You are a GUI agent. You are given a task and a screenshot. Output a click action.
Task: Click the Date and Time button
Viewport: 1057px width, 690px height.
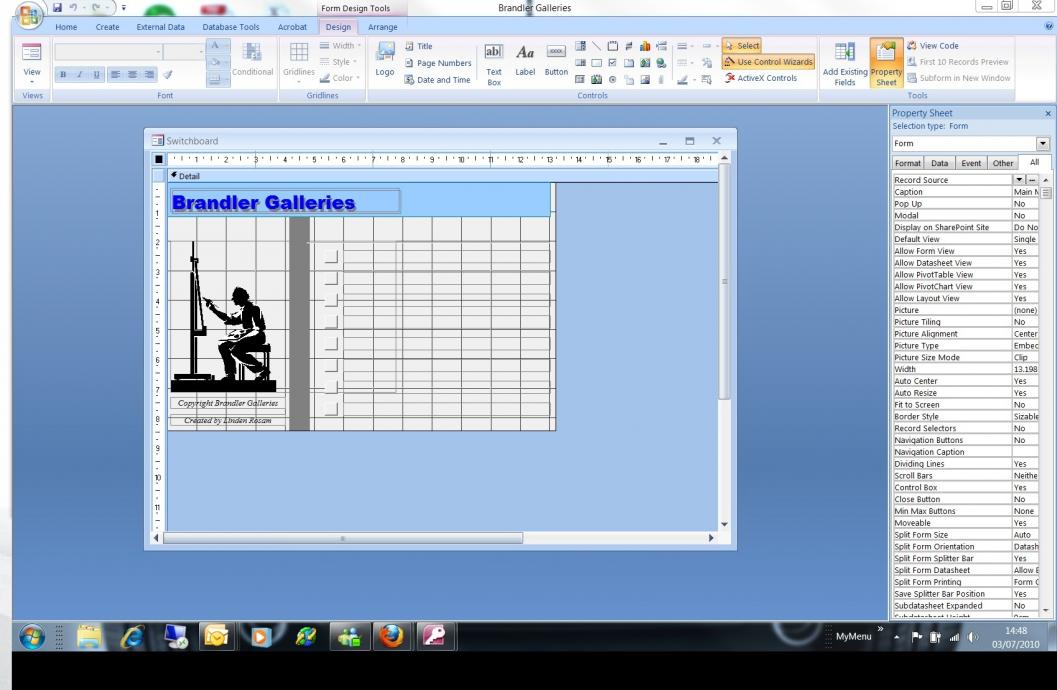point(437,80)
